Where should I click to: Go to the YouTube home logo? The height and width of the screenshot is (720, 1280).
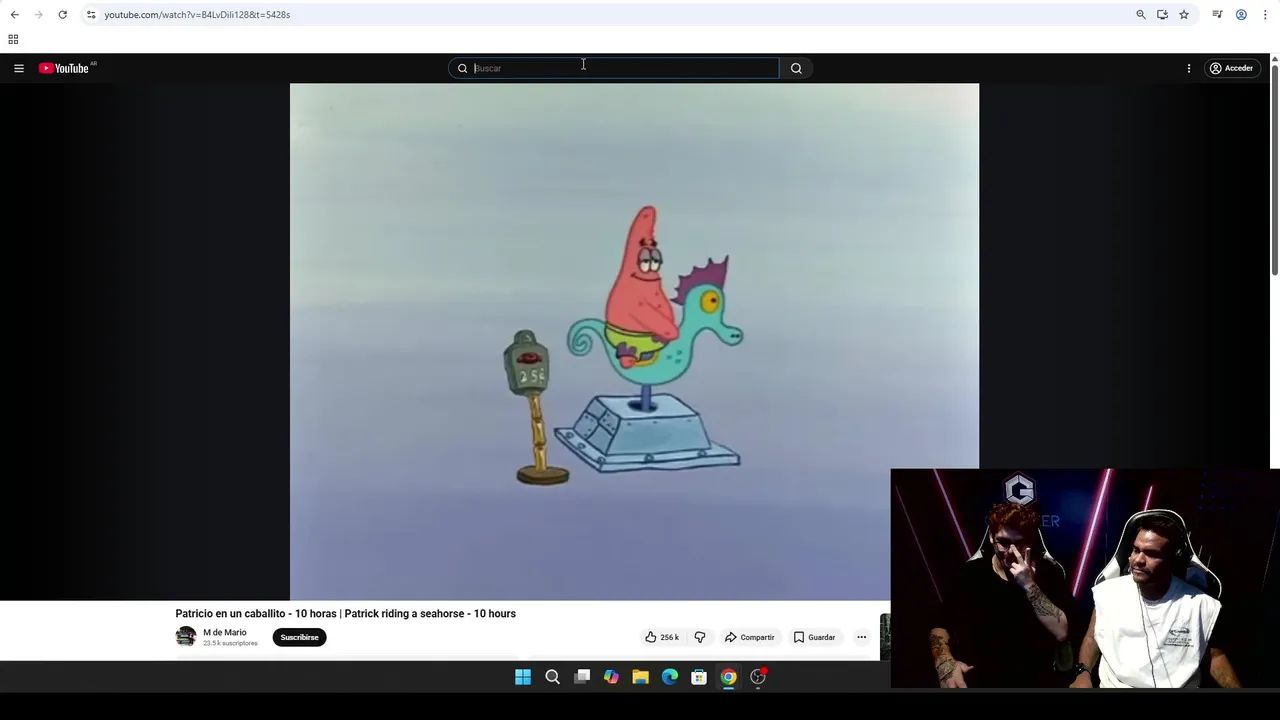click(65, 68)
